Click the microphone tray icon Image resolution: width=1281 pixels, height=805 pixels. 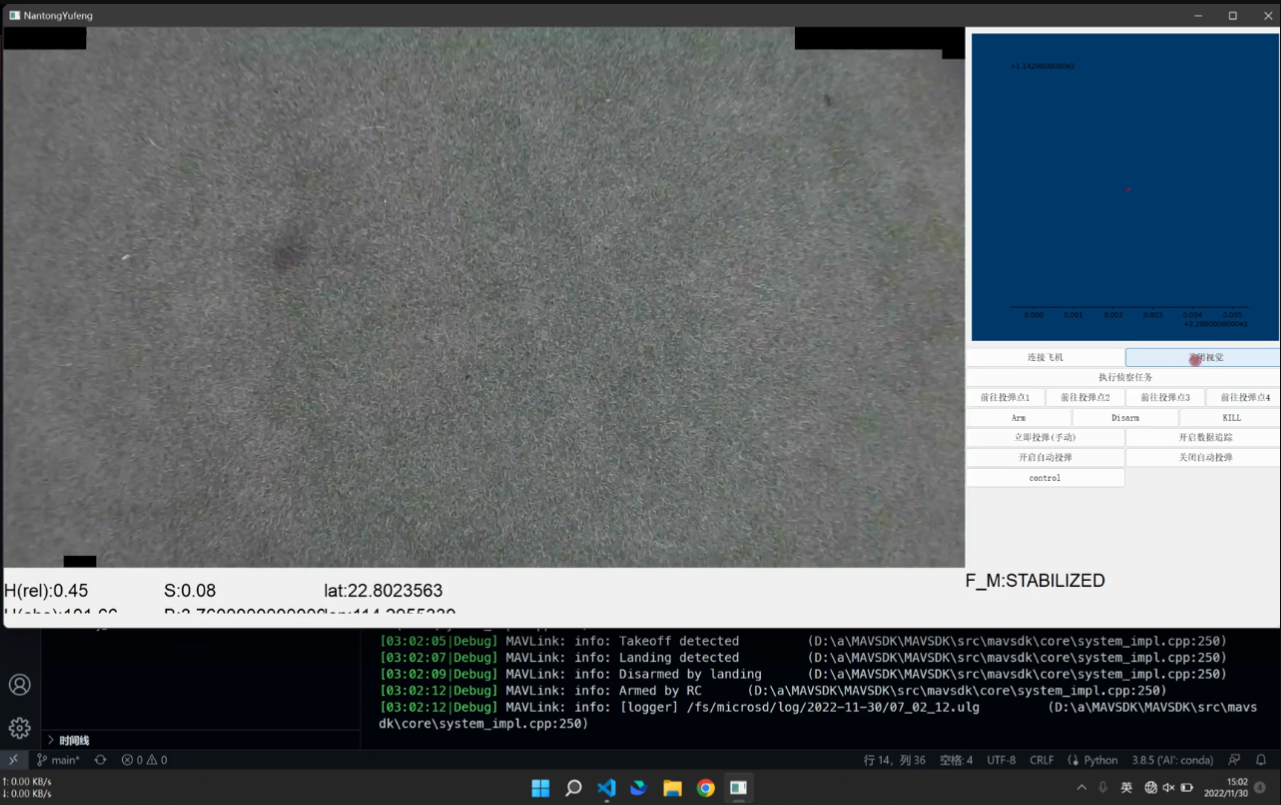1103,788
